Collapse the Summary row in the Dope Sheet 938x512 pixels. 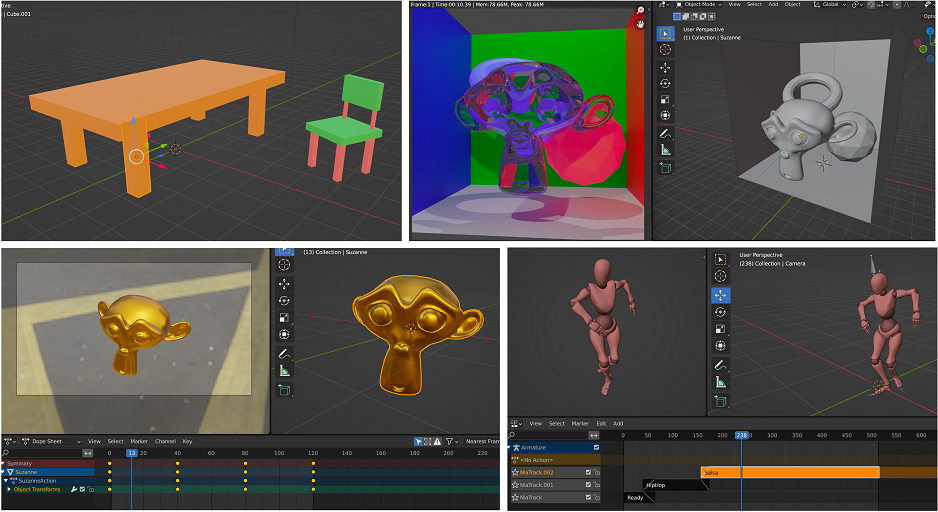(4, 464)
